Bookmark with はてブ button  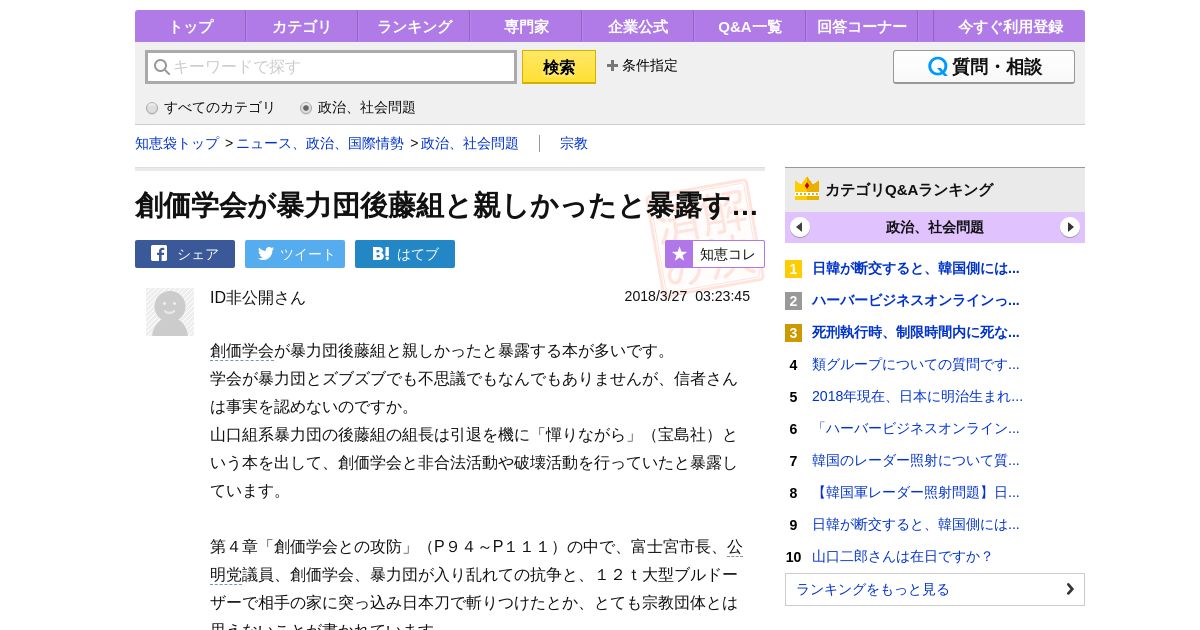[405, 254]
